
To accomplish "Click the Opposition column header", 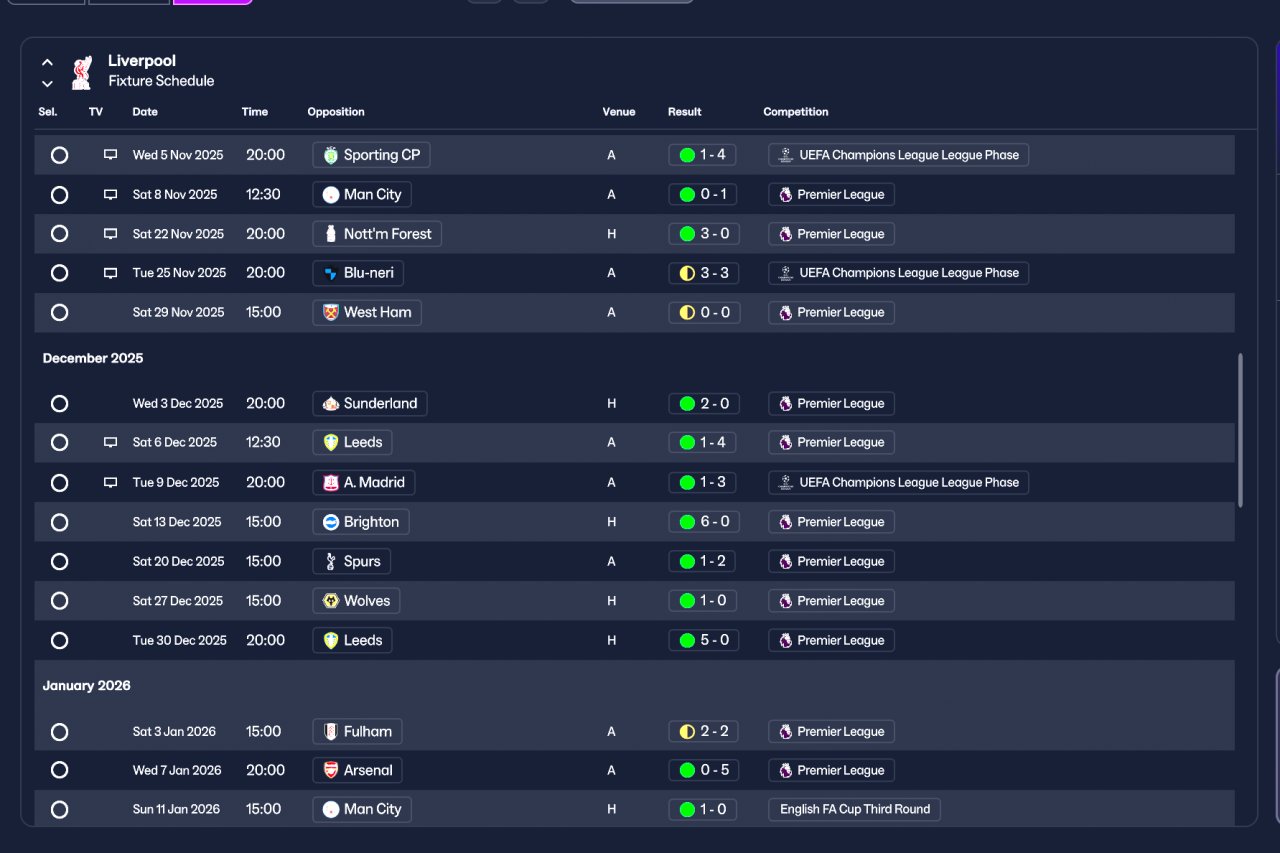I will pos(336,112).
